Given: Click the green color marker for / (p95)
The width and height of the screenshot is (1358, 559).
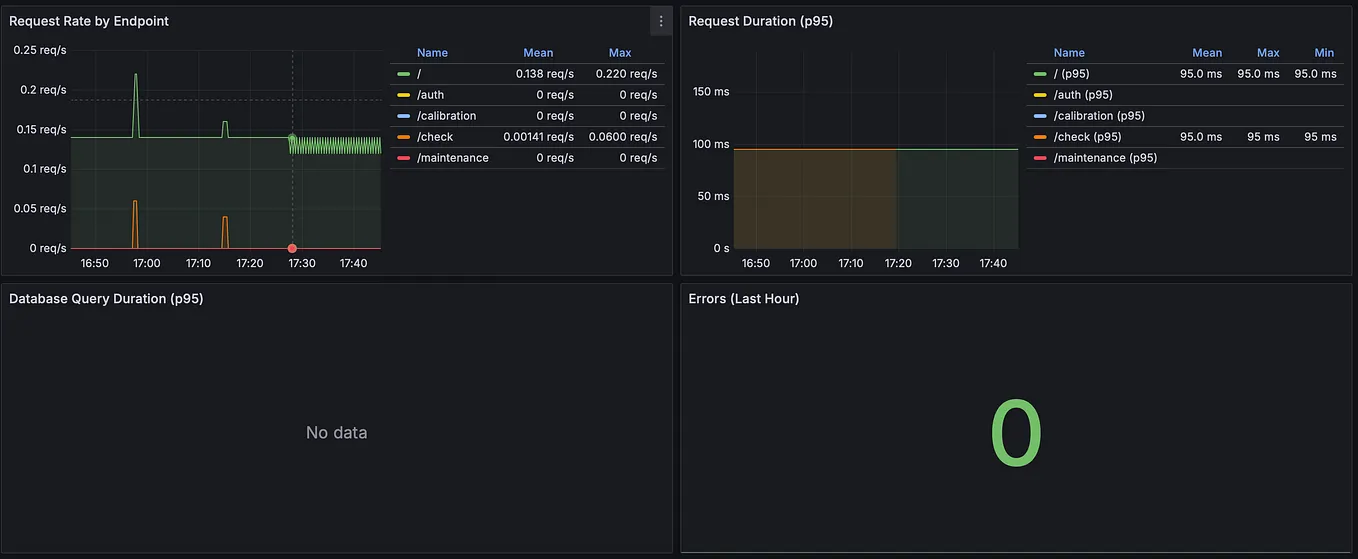Looking at the screenshot, I should coord(1040,74).
